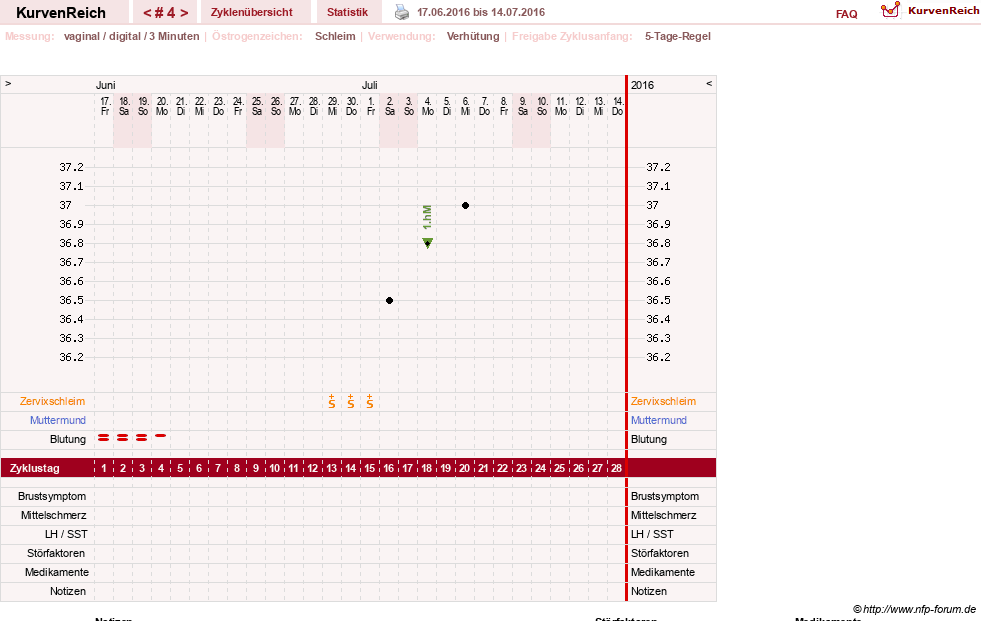Viewport: 981px width, 621px height.
Task: Open the FAQ link
Action: 846,14
